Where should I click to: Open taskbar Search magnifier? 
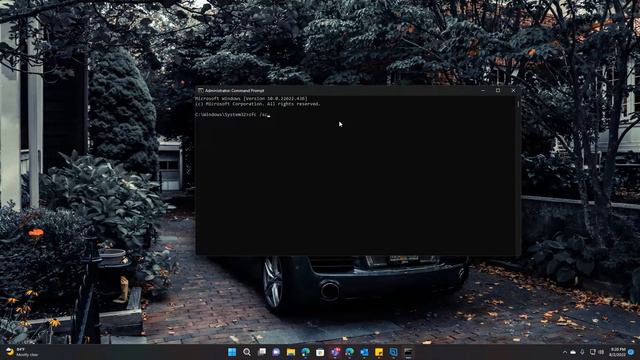tap(247, 352)
